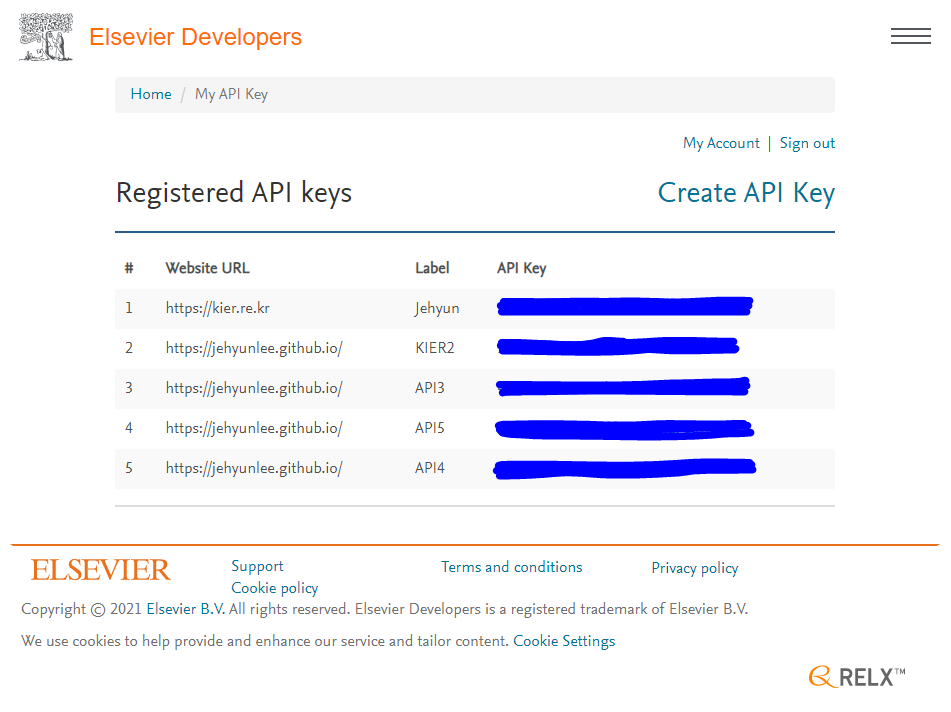The width and height of the screenshot is (951, 712).
Task: Click the Registered API keys heading
Action: (234, 193)
